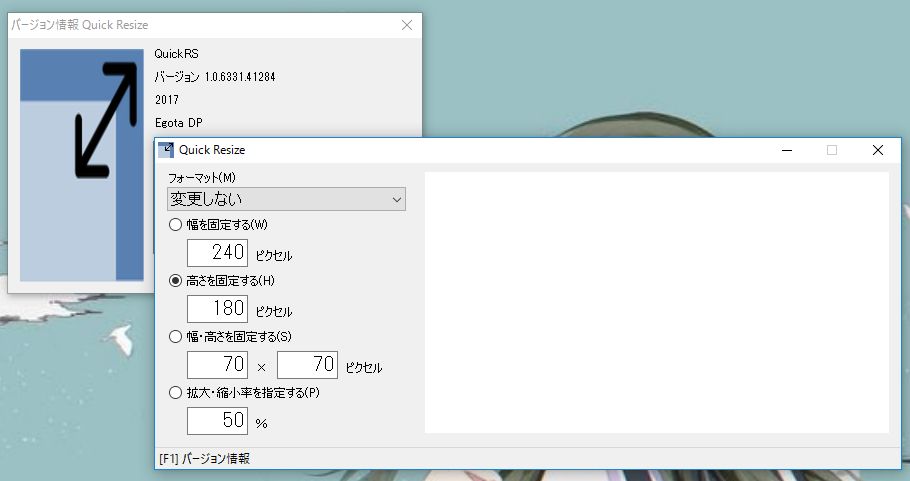Open the フォーマット dropdown showing 変更しない
The width and height of the screenshot is (910, 481).
[x=286, y=199]
